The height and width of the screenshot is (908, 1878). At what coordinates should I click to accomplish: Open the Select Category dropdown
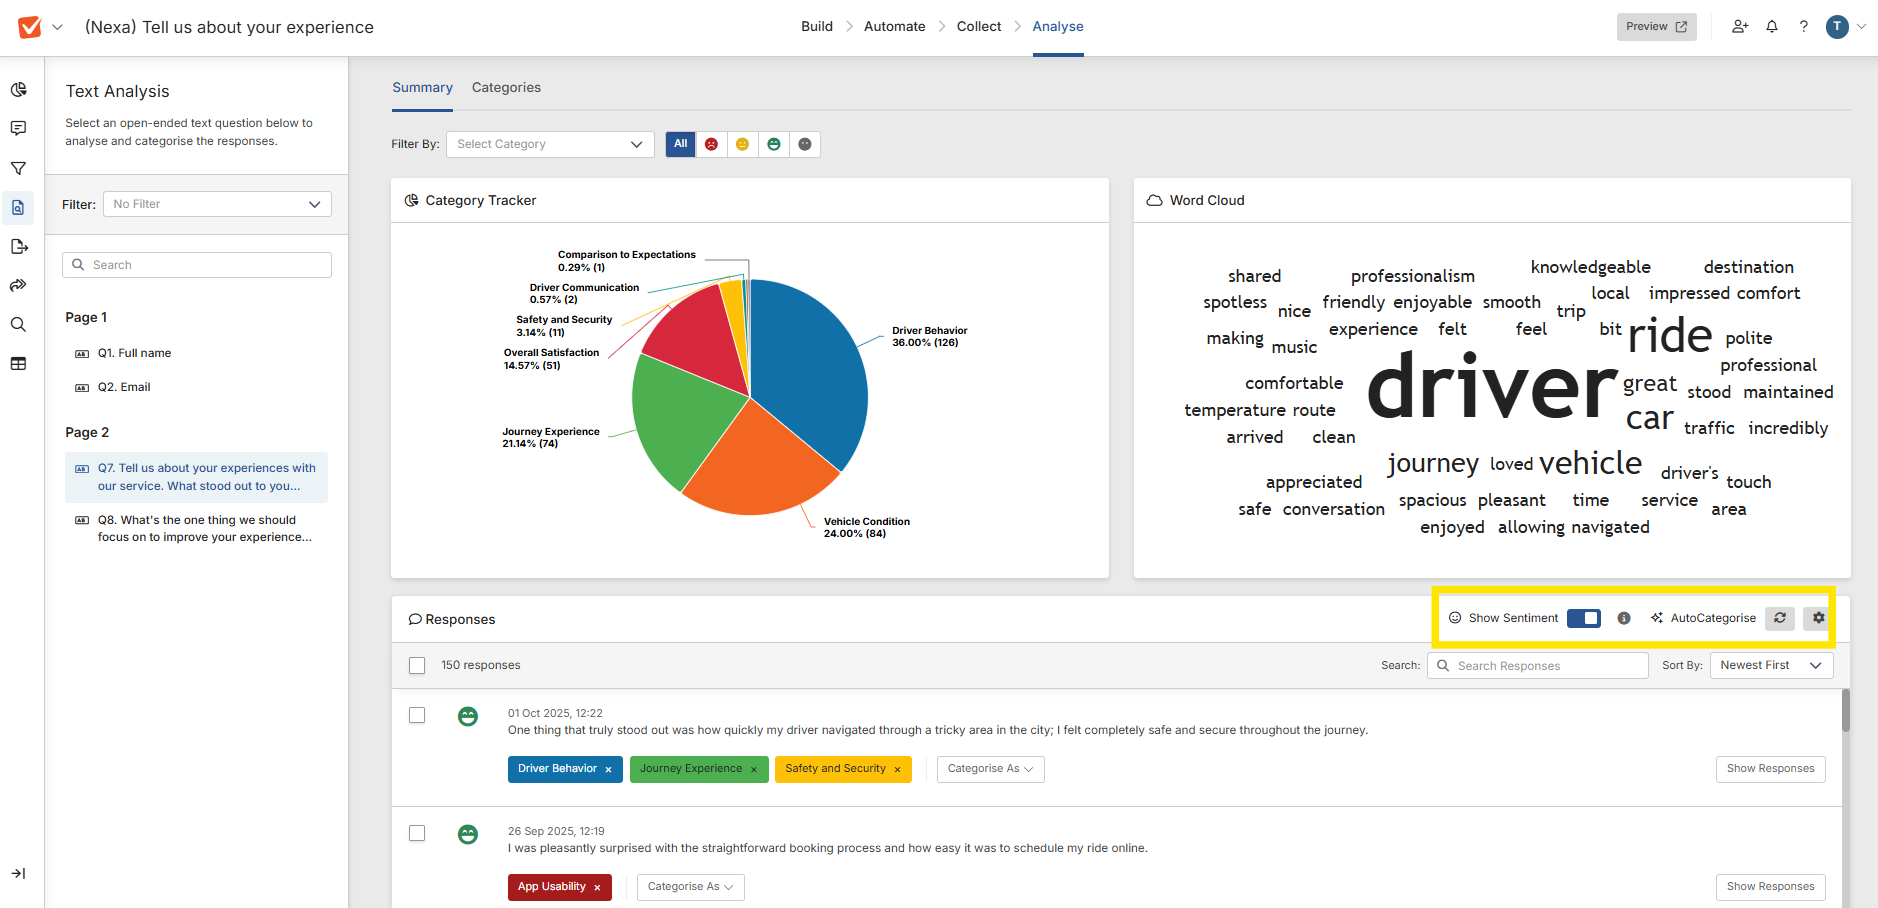[x=549, y=144]
